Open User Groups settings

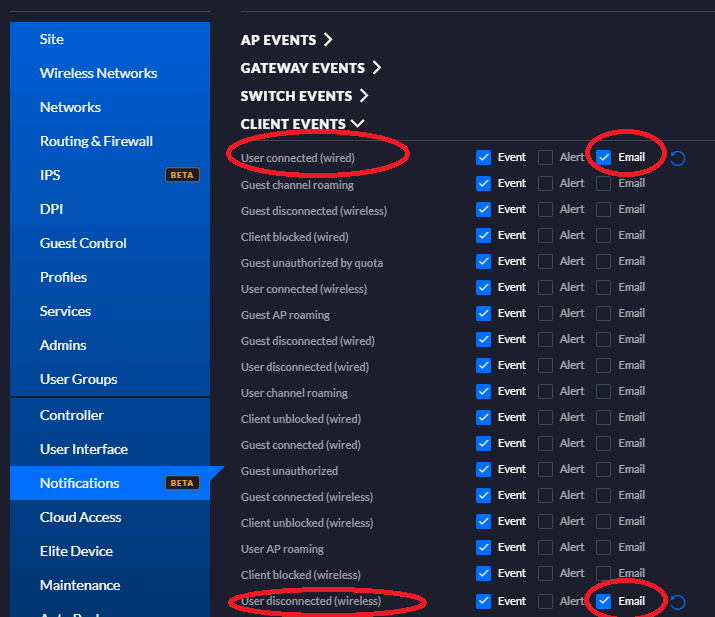click(78, 379)
